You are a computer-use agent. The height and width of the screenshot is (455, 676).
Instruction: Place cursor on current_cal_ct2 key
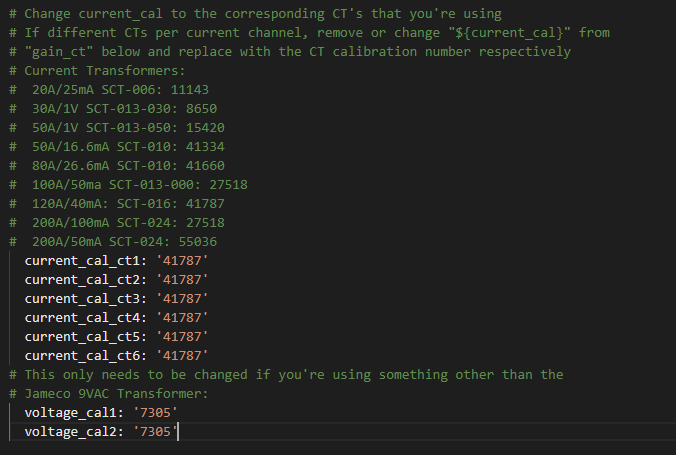pos(82,280)
